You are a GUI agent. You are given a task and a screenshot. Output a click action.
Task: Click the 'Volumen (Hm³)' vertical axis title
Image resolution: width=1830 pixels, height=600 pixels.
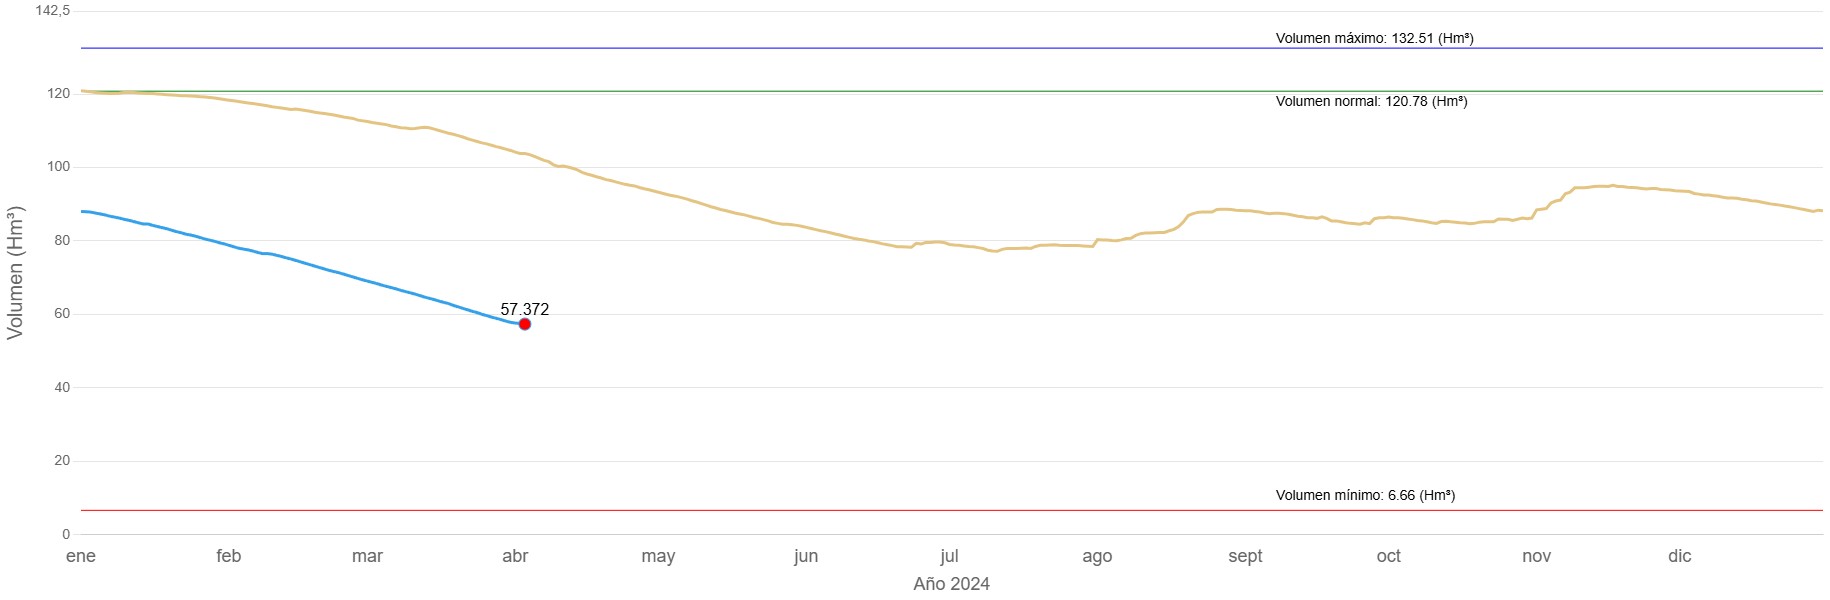coord(15,272)
